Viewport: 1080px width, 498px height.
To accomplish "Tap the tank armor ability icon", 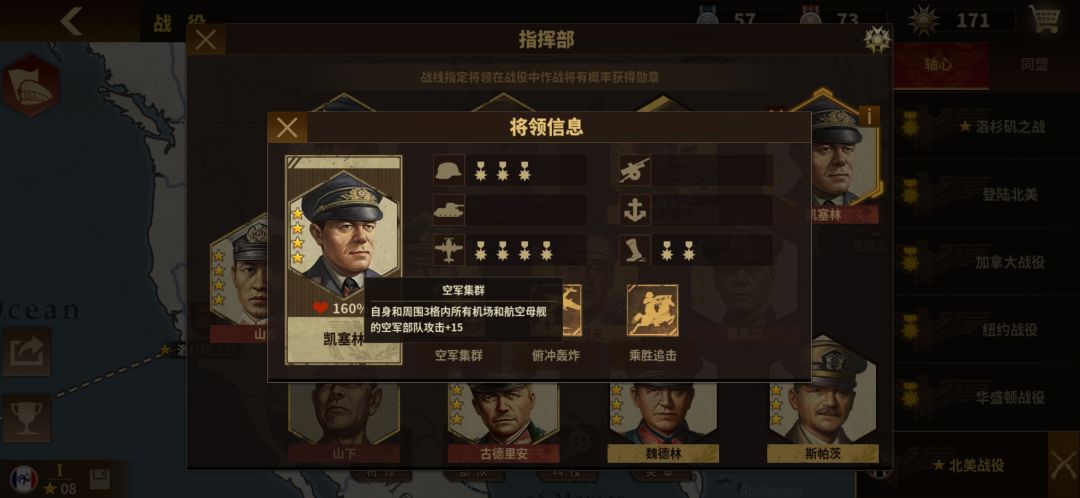I will 448,210.
